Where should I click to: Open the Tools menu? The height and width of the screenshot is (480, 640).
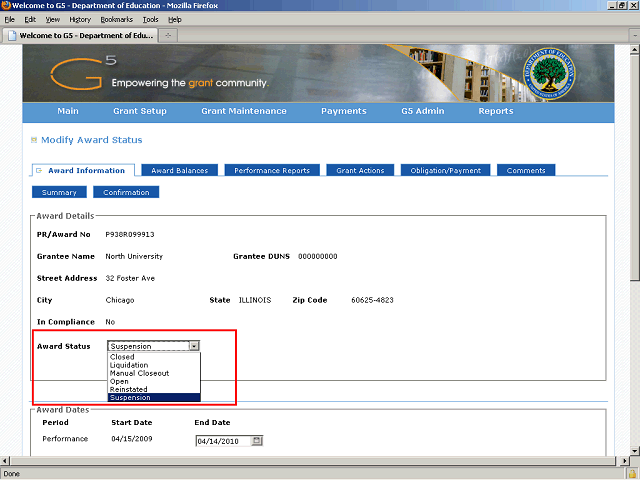[x=150, y=20]
